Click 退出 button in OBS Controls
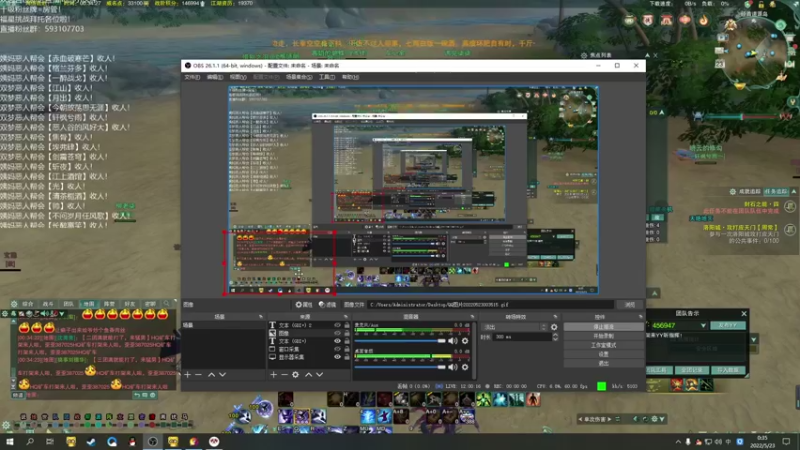This screenshot has width=800, height=450. point(604,363)
